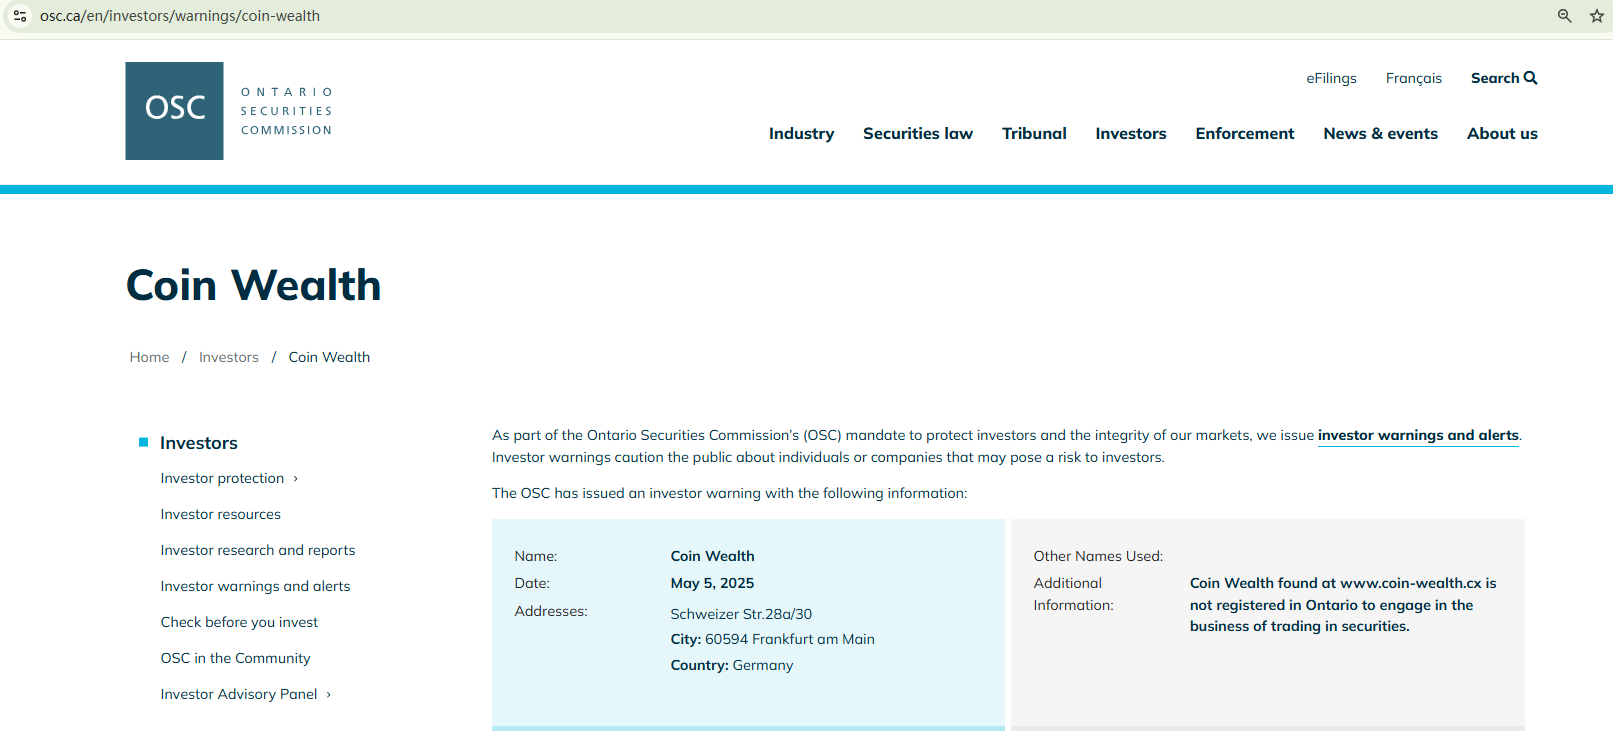Click the site information icon in address bar
1613x735 pixels.
tap(20, 16)
